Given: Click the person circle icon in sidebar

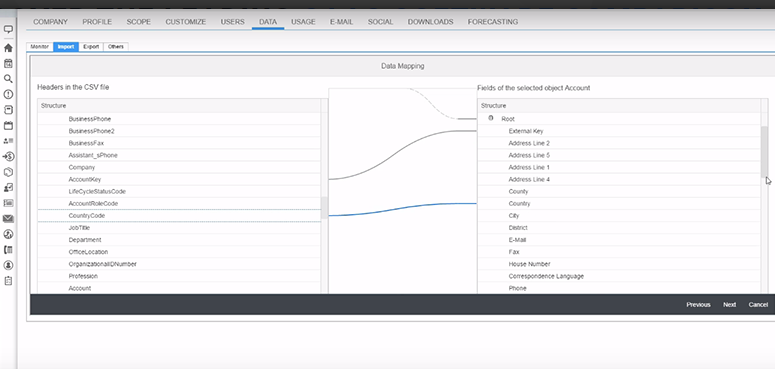Looking at the screenshot, I should pos(8,265).
